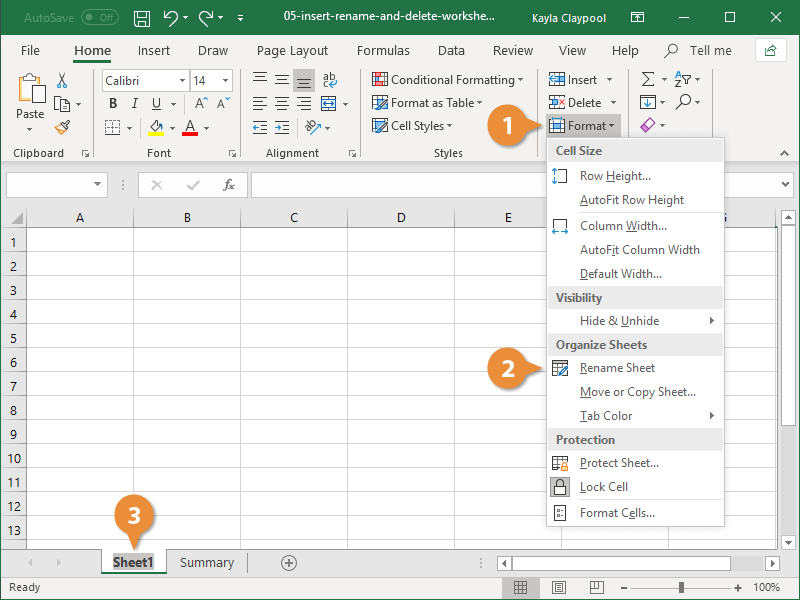Apply cell borders icon
This screenshot has width=800, height=600.
click(x=112, y=127)
